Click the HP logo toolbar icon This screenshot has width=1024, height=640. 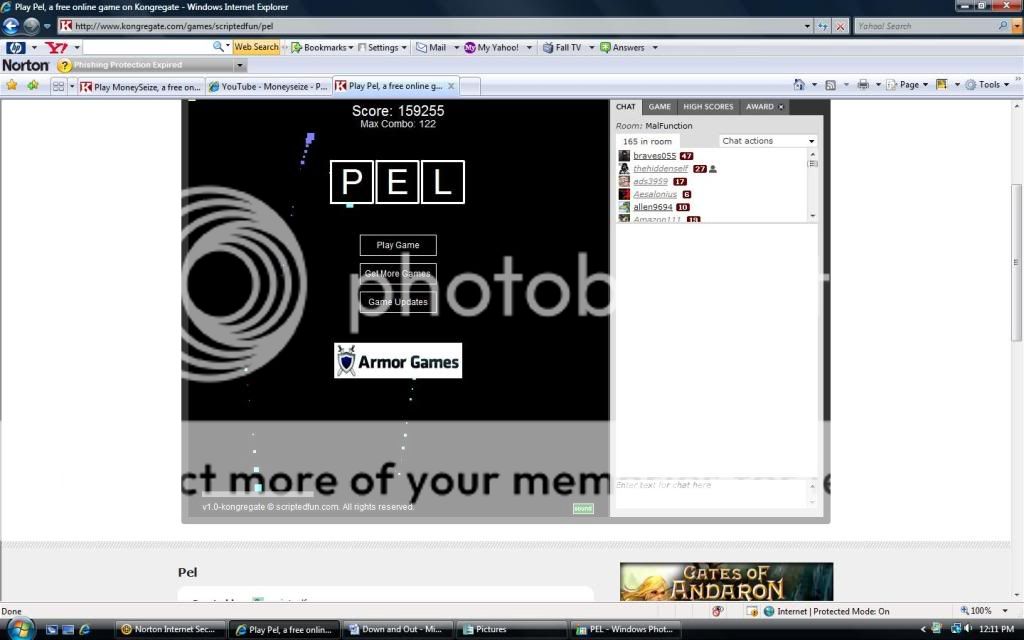coord(16,48)
